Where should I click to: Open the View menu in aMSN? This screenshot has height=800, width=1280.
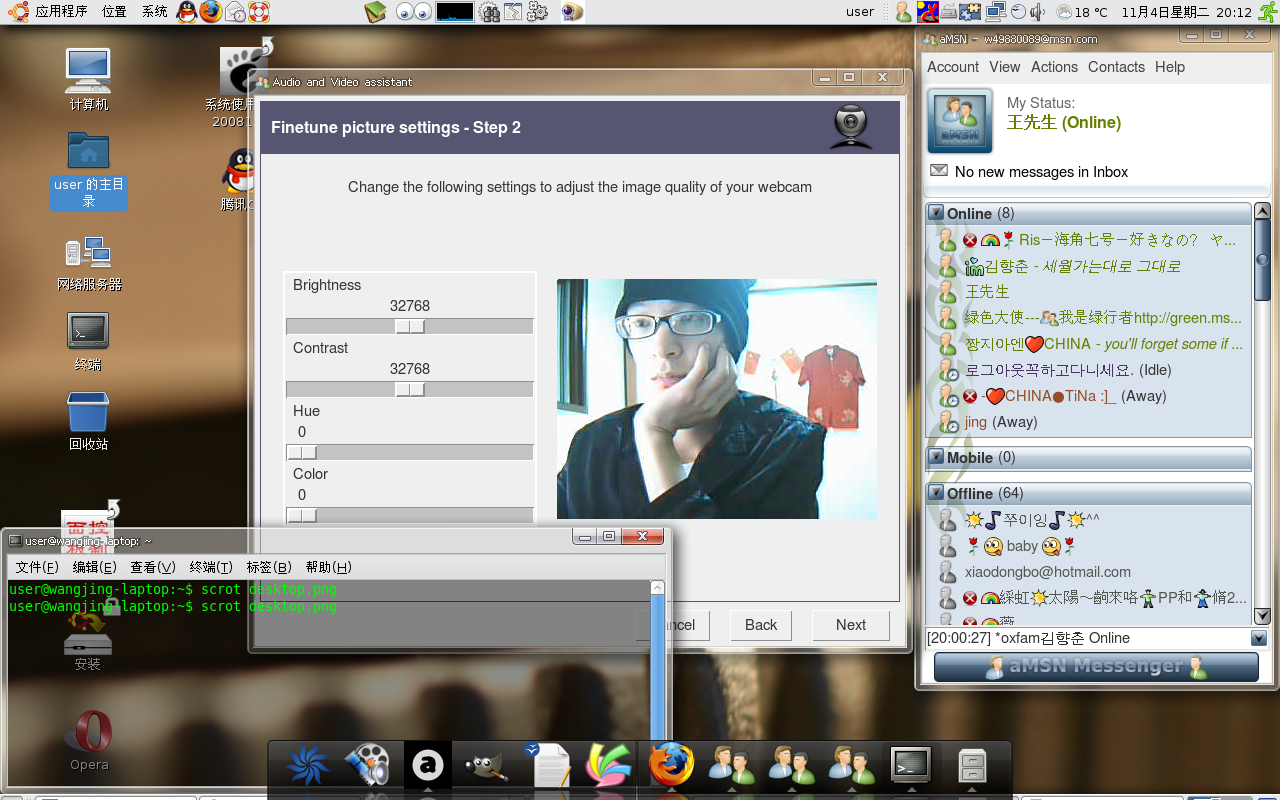[x=1005, y=67]
